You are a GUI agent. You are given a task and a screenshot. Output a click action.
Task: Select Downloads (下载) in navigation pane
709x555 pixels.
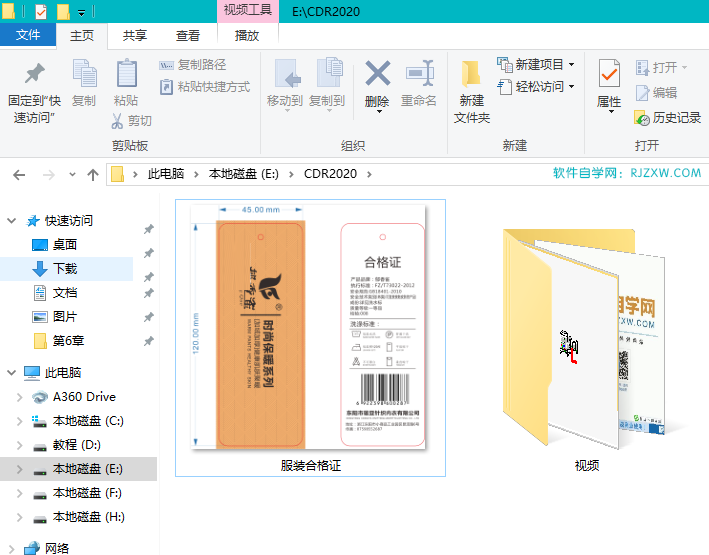[55, 269]
